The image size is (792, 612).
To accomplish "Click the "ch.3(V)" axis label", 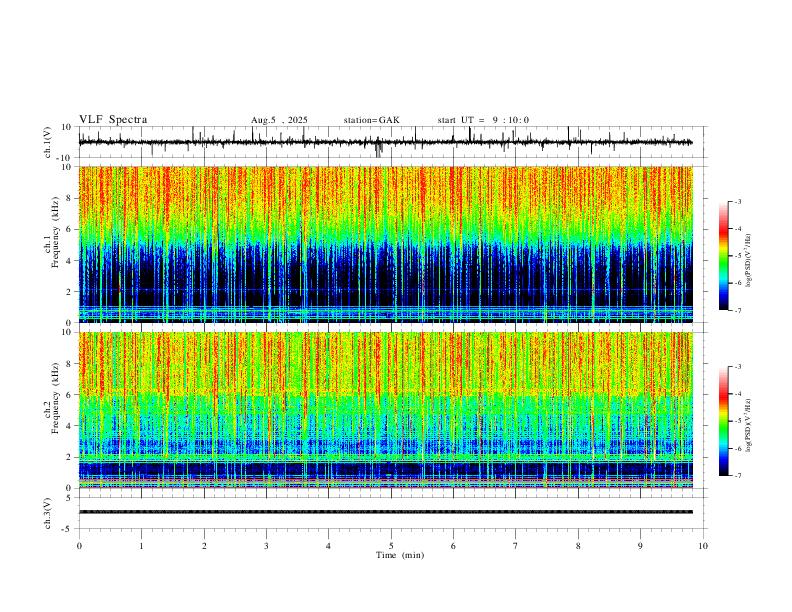I will pyautogui.click(x=48, y=513).
